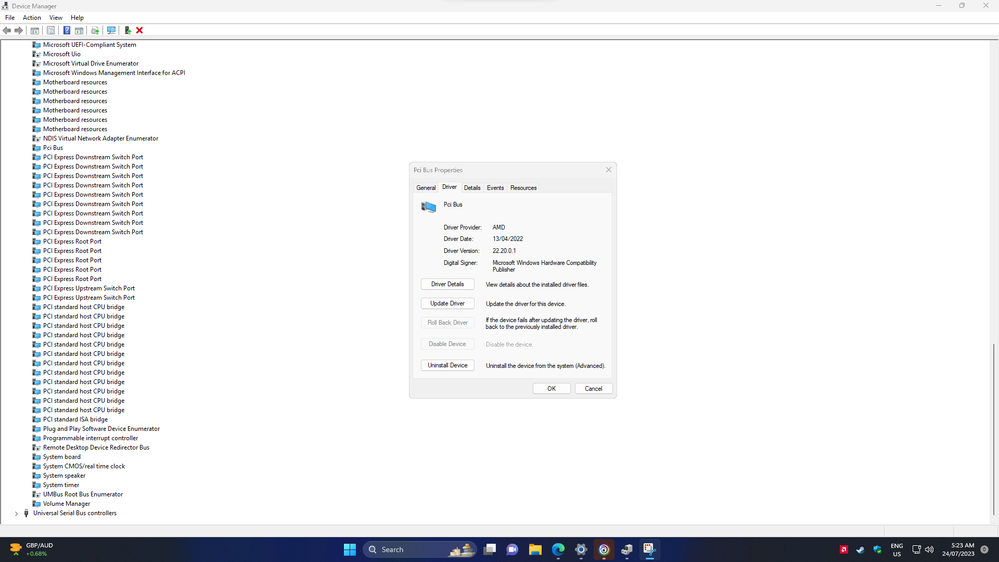
Task: Click the device icon next to Volume Manager
Action: click(36, 503)
